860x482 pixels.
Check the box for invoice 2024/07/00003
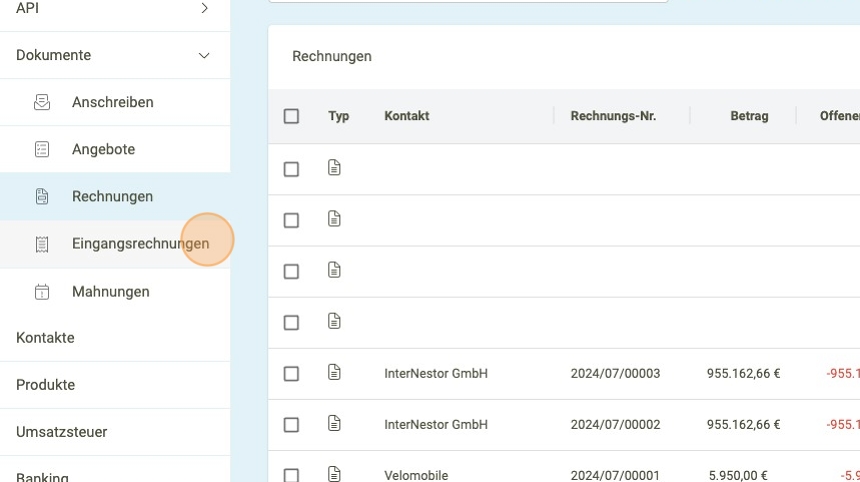pyautogui.click(x=291, y=374)
